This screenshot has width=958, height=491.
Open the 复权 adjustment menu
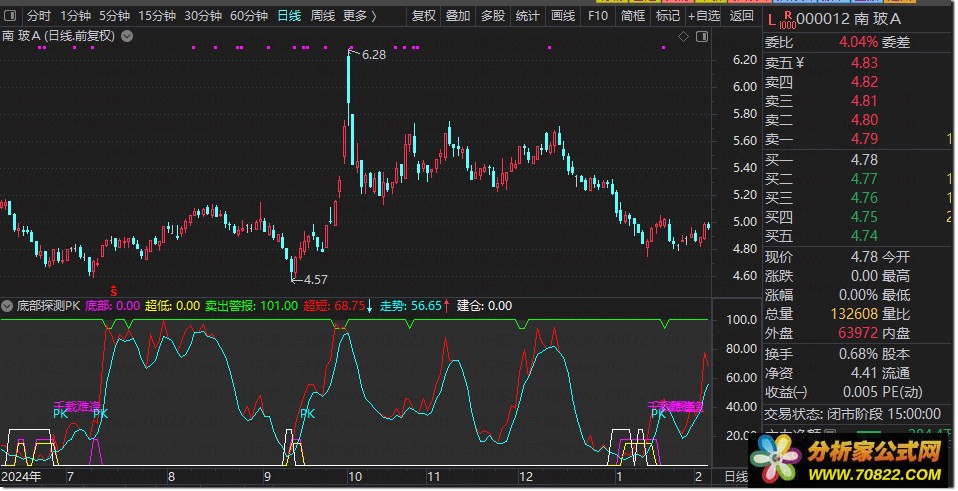[x=423, y=16]
